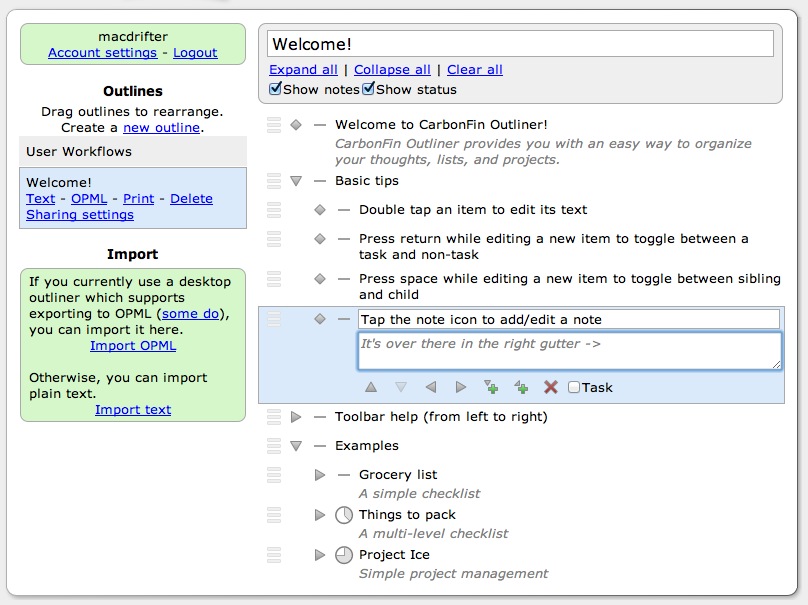Select the 'Grocery list' item text
This screenshot has height=605, width=808.
point(398,474)
